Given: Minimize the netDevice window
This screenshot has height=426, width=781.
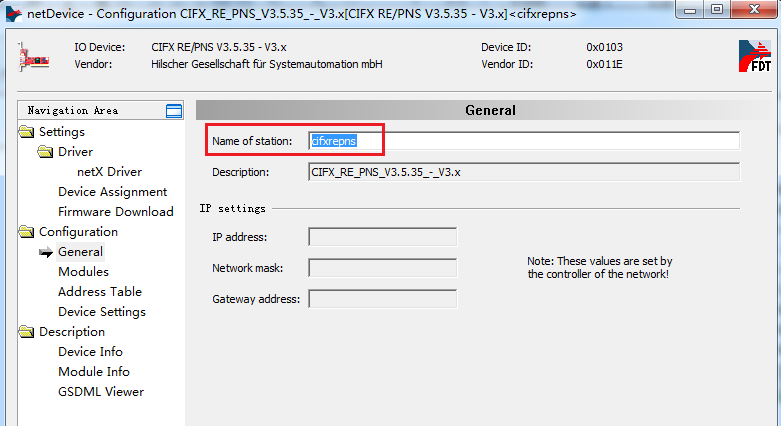Looking at the screenshot, I should [x=690, y=10].
